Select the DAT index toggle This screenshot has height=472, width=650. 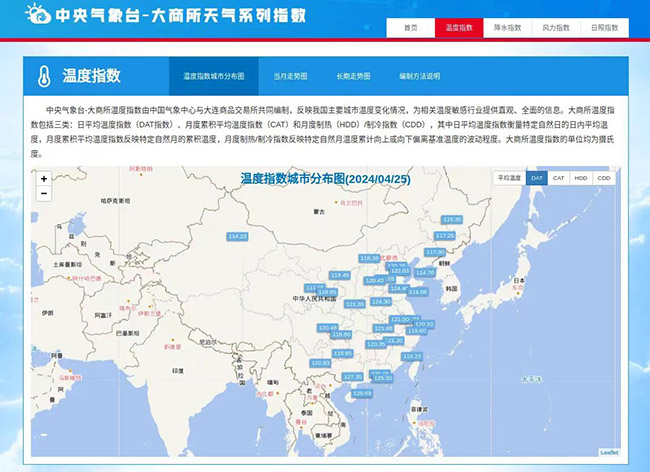click(x=537, y=178)
